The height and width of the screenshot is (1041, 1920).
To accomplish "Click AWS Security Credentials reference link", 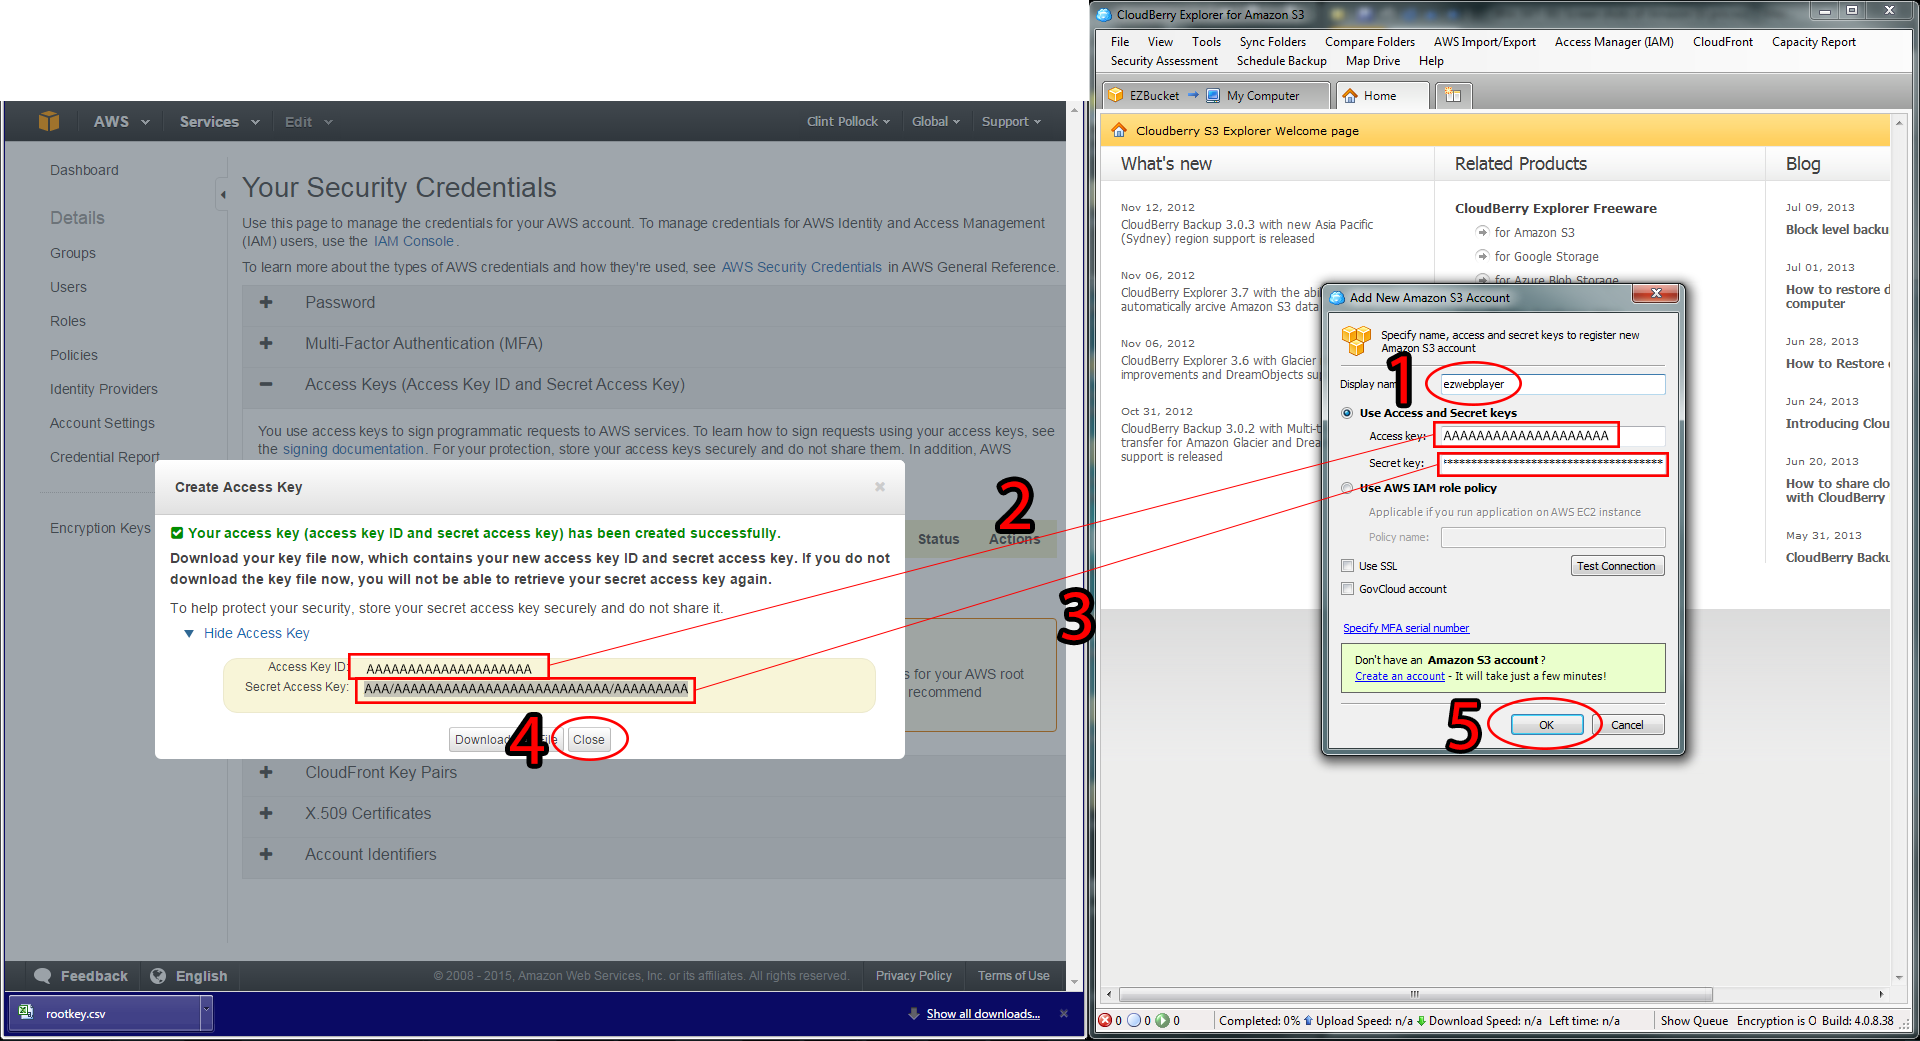I will pos(802,267).
